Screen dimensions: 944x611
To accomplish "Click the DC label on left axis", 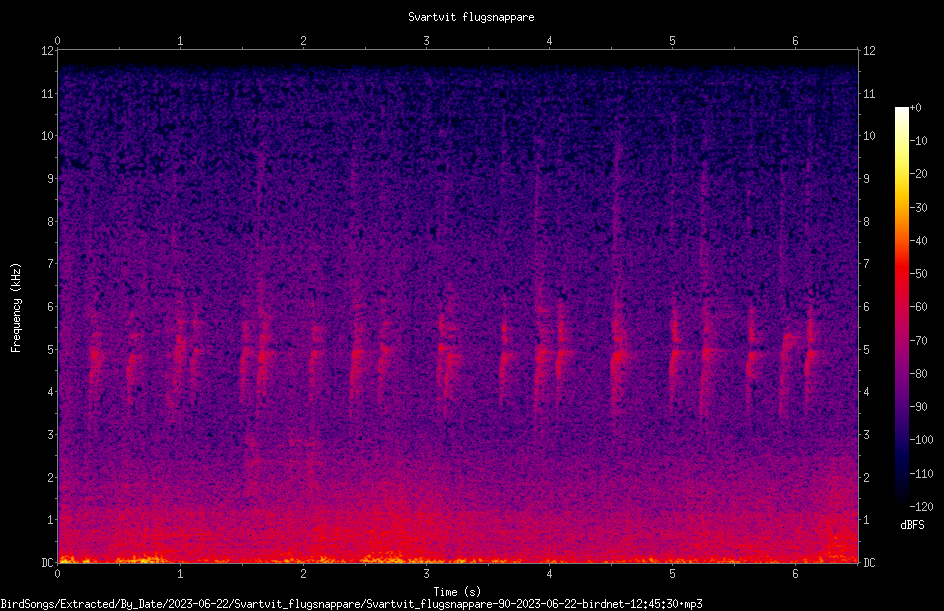I will tap(47, 562).
